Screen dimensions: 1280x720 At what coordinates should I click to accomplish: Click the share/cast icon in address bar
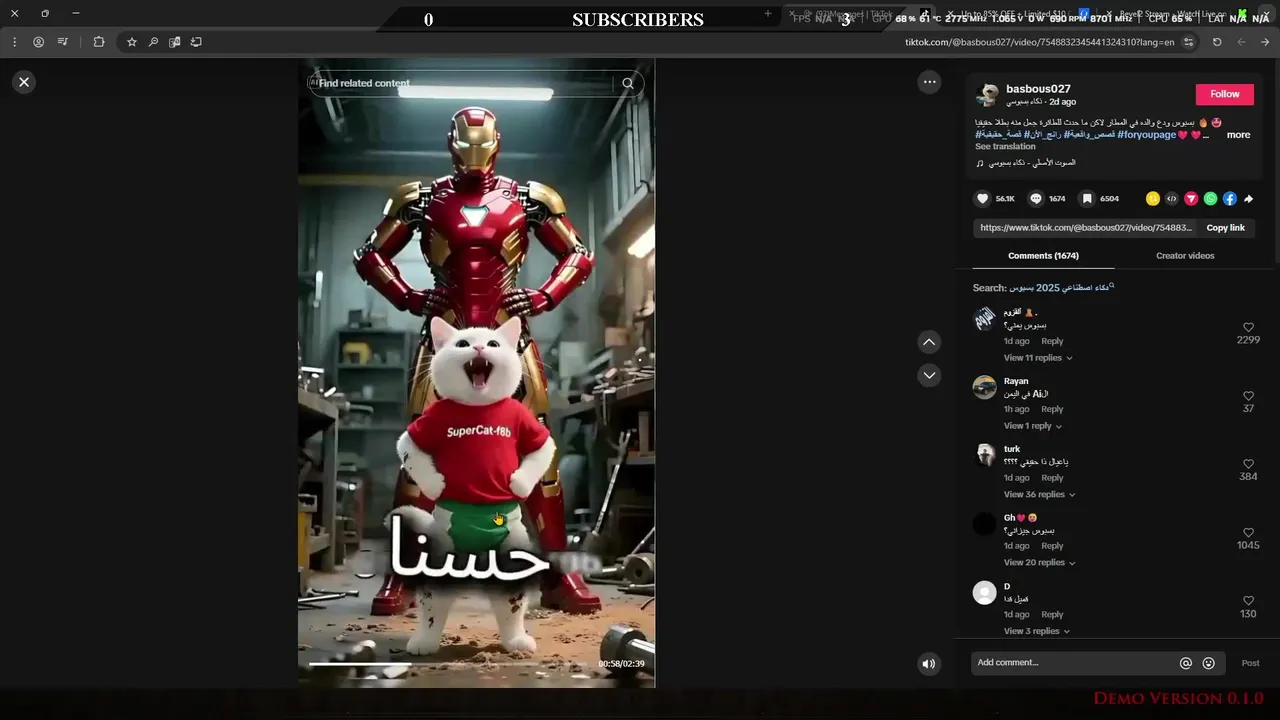(x=196, y=42)
